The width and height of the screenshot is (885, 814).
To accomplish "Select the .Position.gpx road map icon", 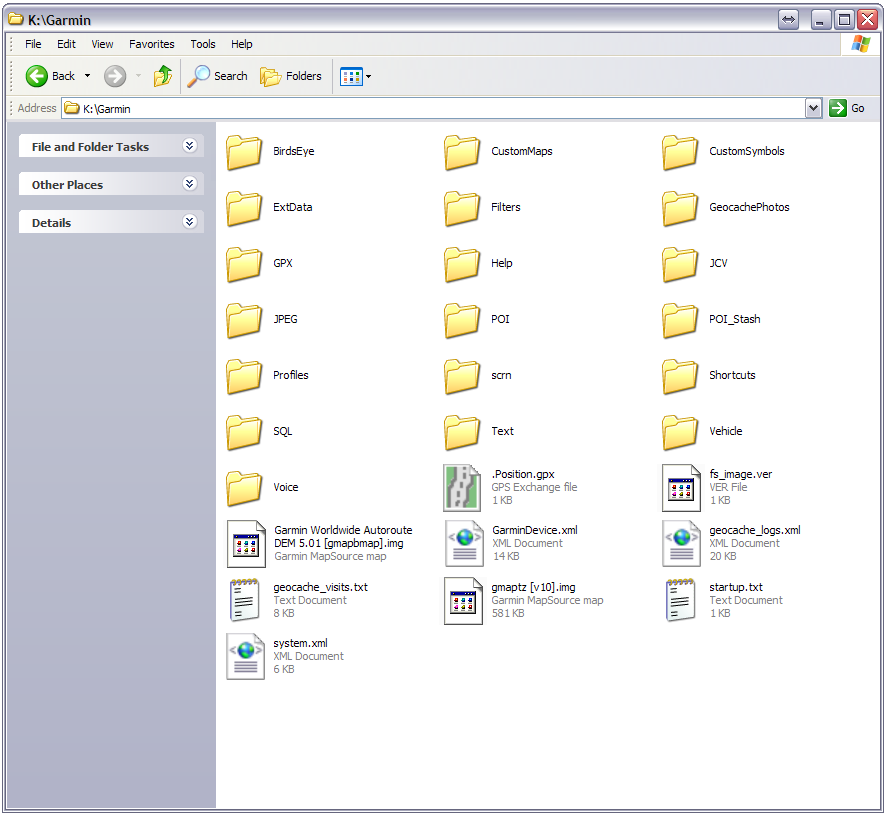I will [462, 488].
